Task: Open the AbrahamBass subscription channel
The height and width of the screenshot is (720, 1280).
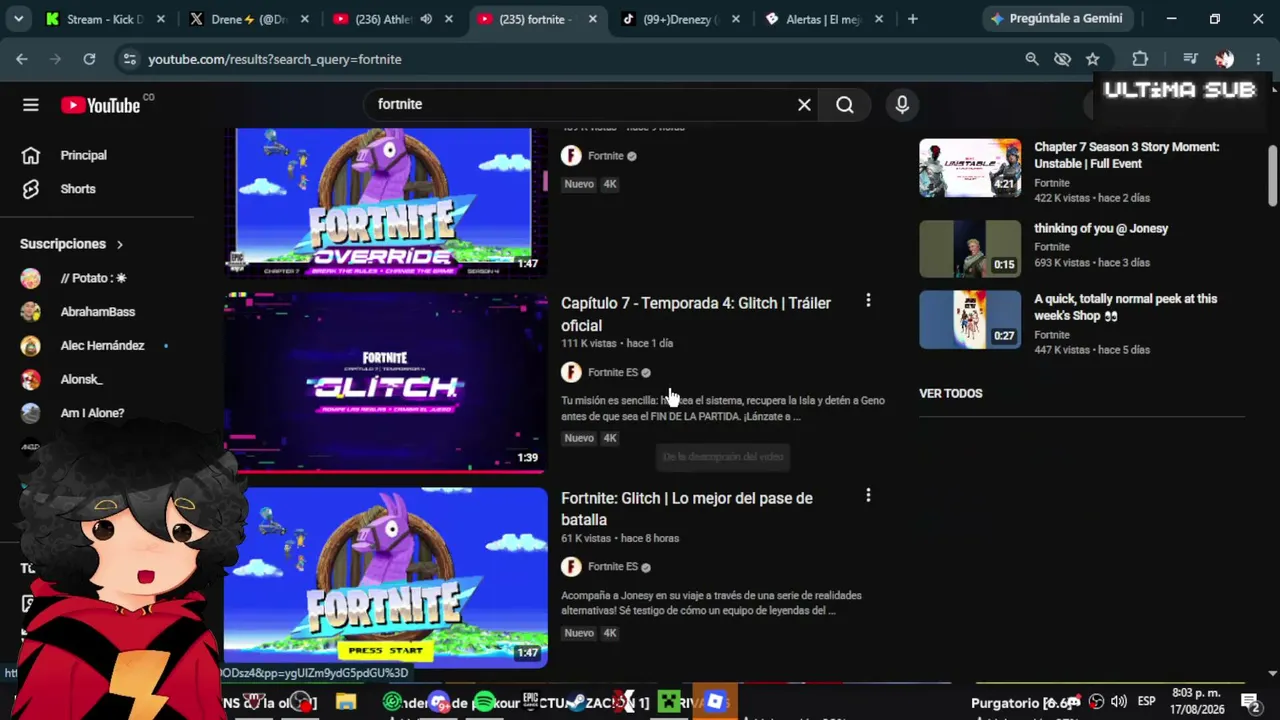Action: point(97,312)
